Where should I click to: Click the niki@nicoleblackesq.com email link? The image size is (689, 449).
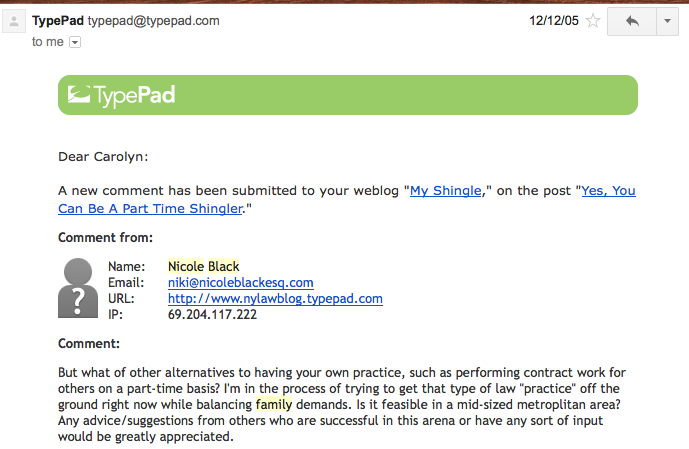pyautogui.click(x=240, y=283)
